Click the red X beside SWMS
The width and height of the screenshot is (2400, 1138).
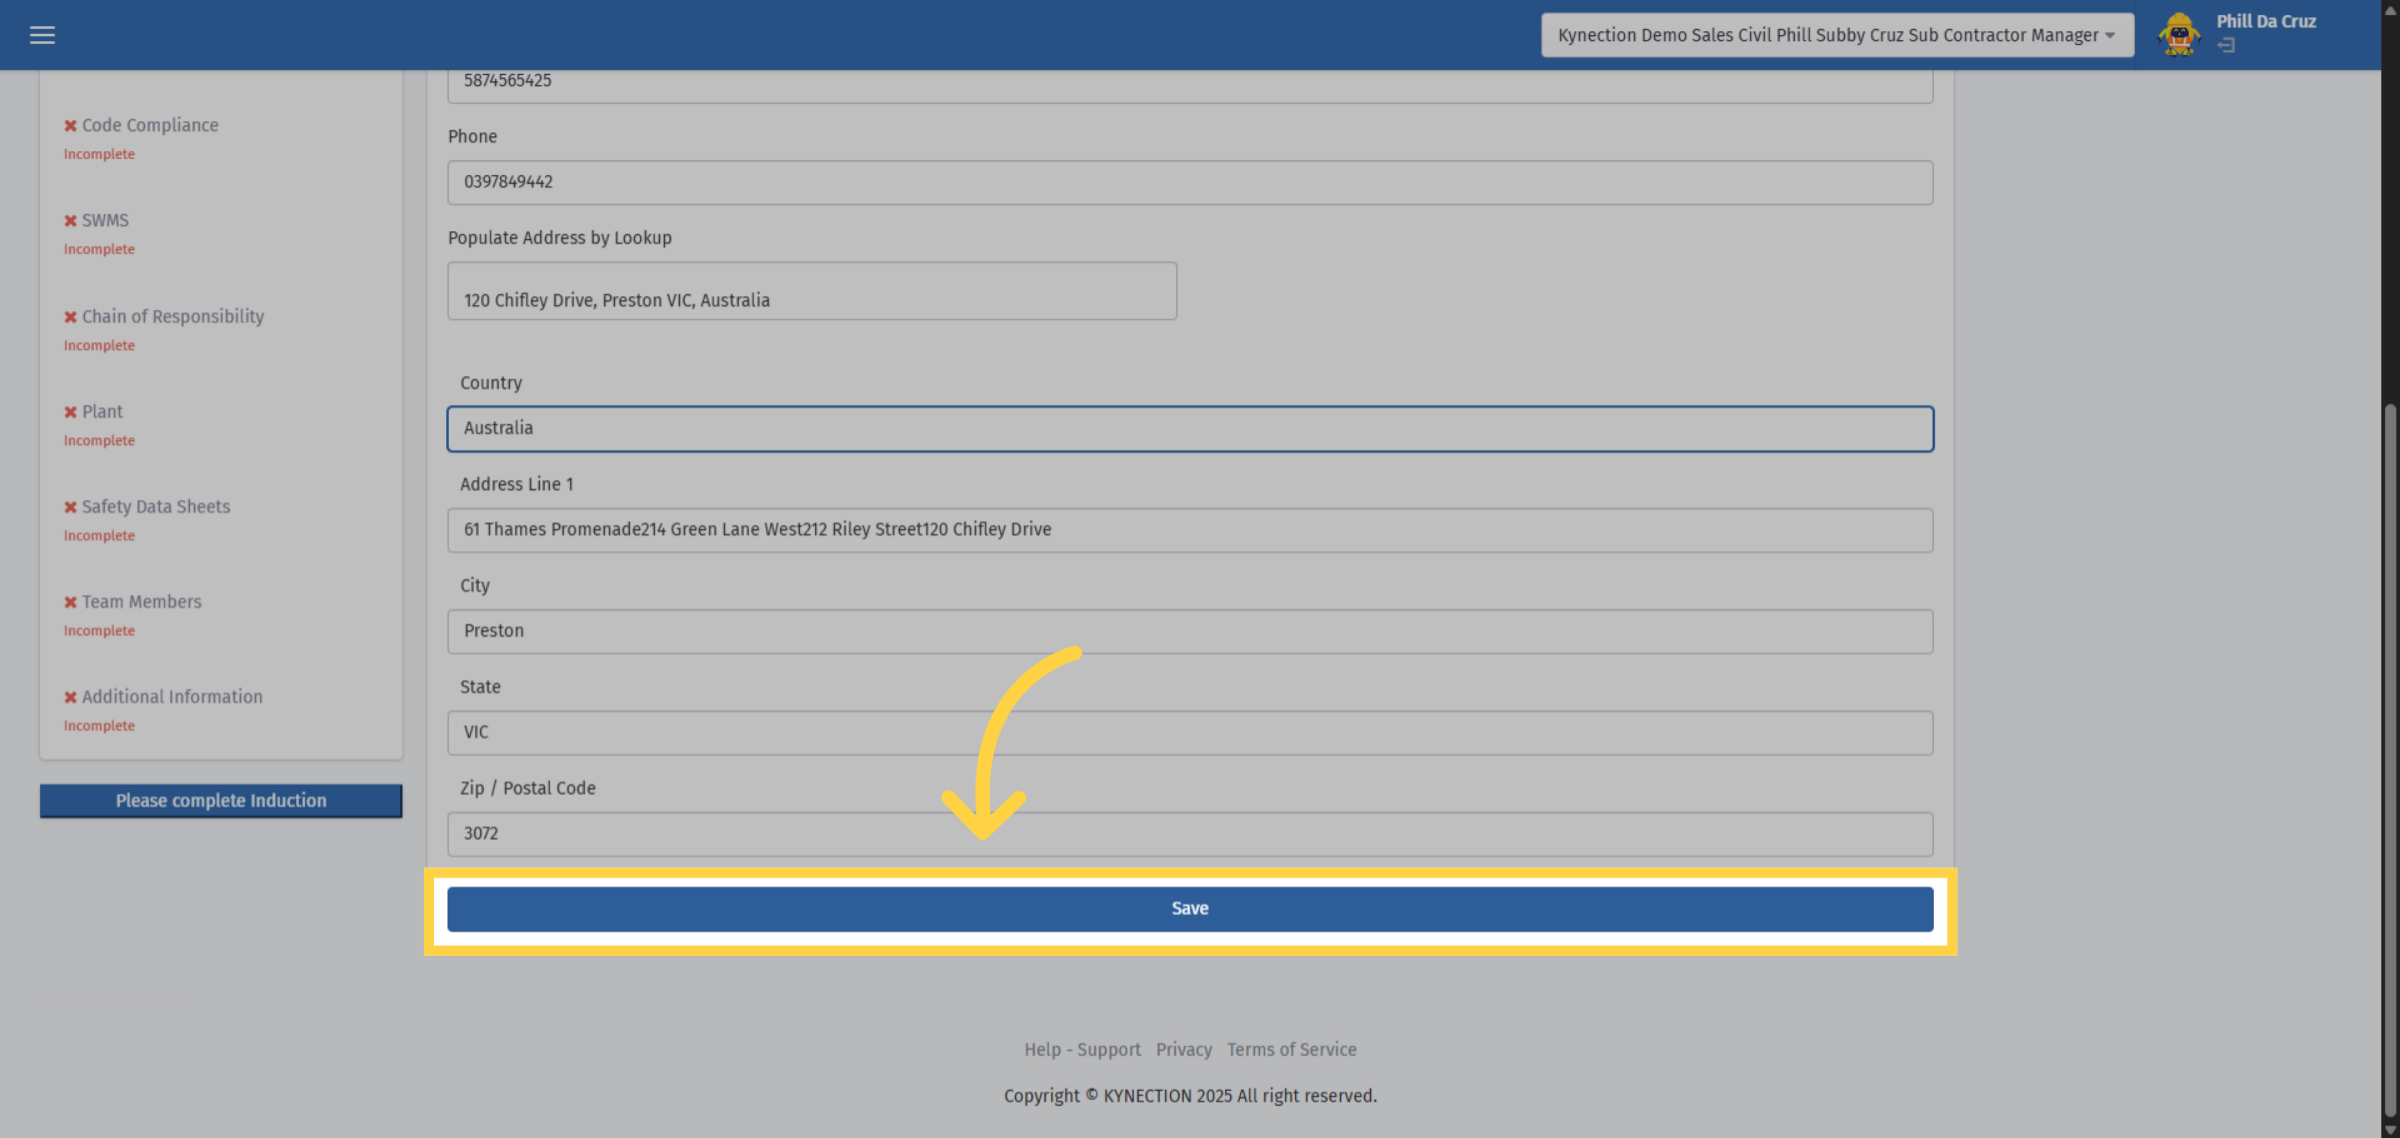click(71, 221)
